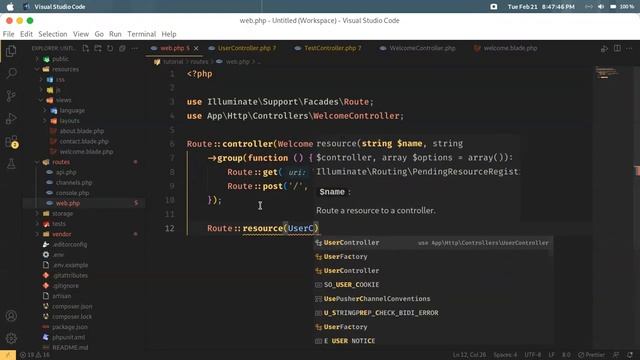
Task: Open channels.php in routes folder
Action: (73, 182)
